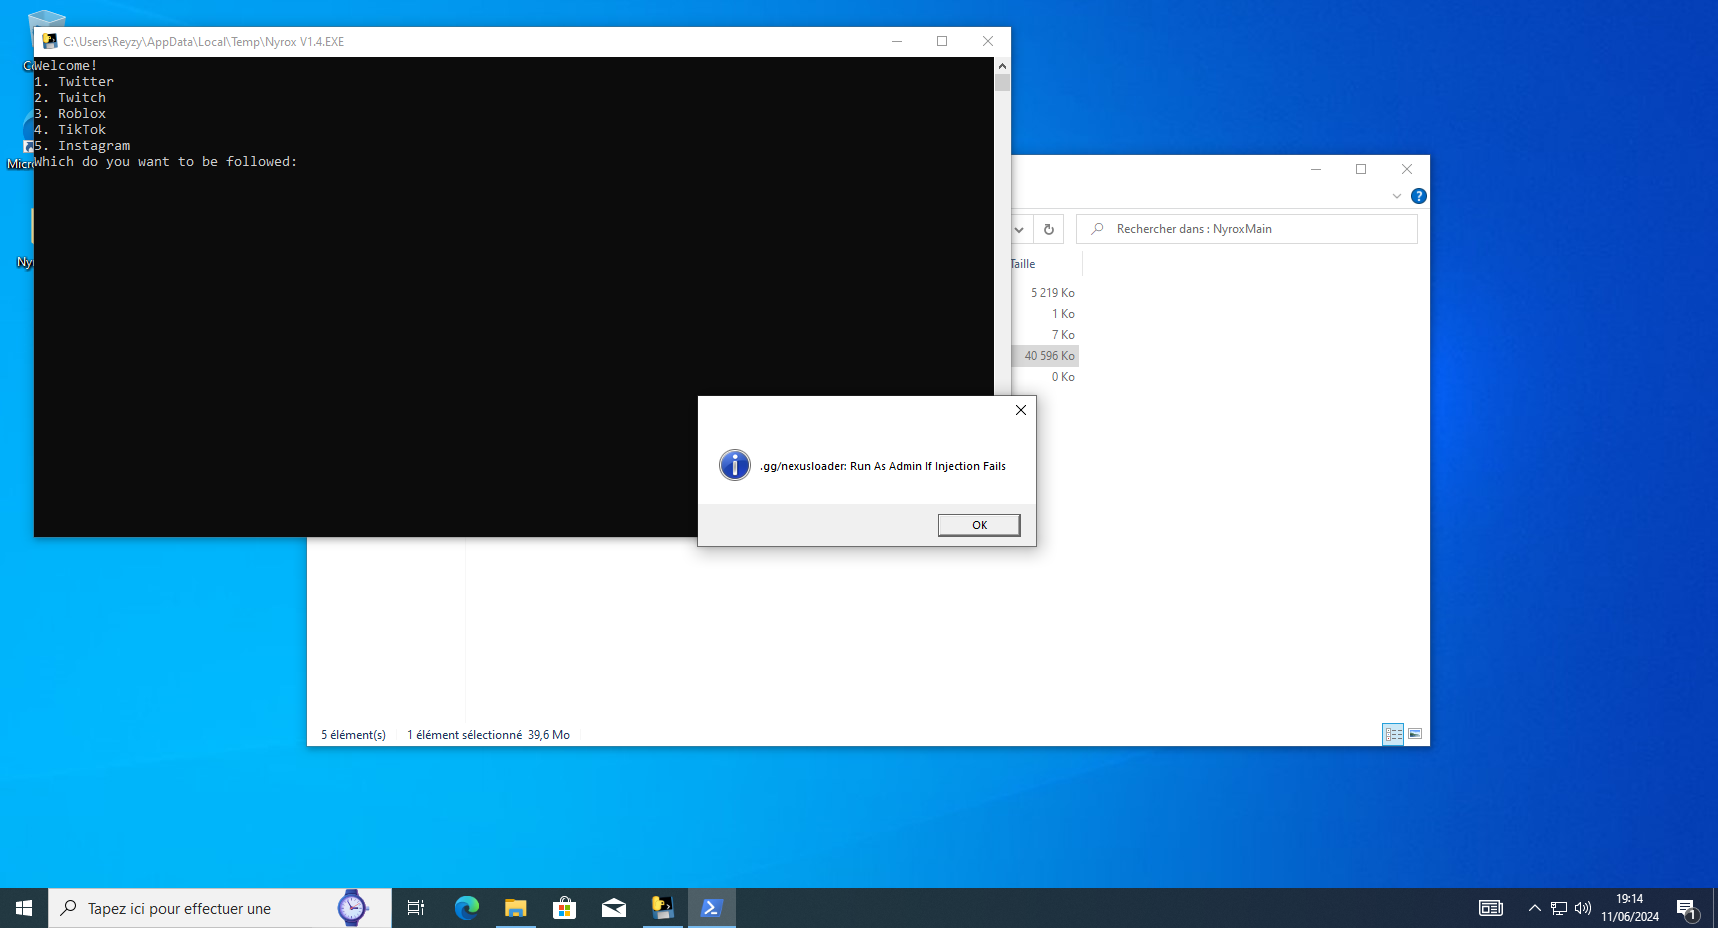Image resolution: width=1718 pixels, height=928 pixels.
Task: Open File Explorer from the taskbar
Action: [x=516, y=908]
